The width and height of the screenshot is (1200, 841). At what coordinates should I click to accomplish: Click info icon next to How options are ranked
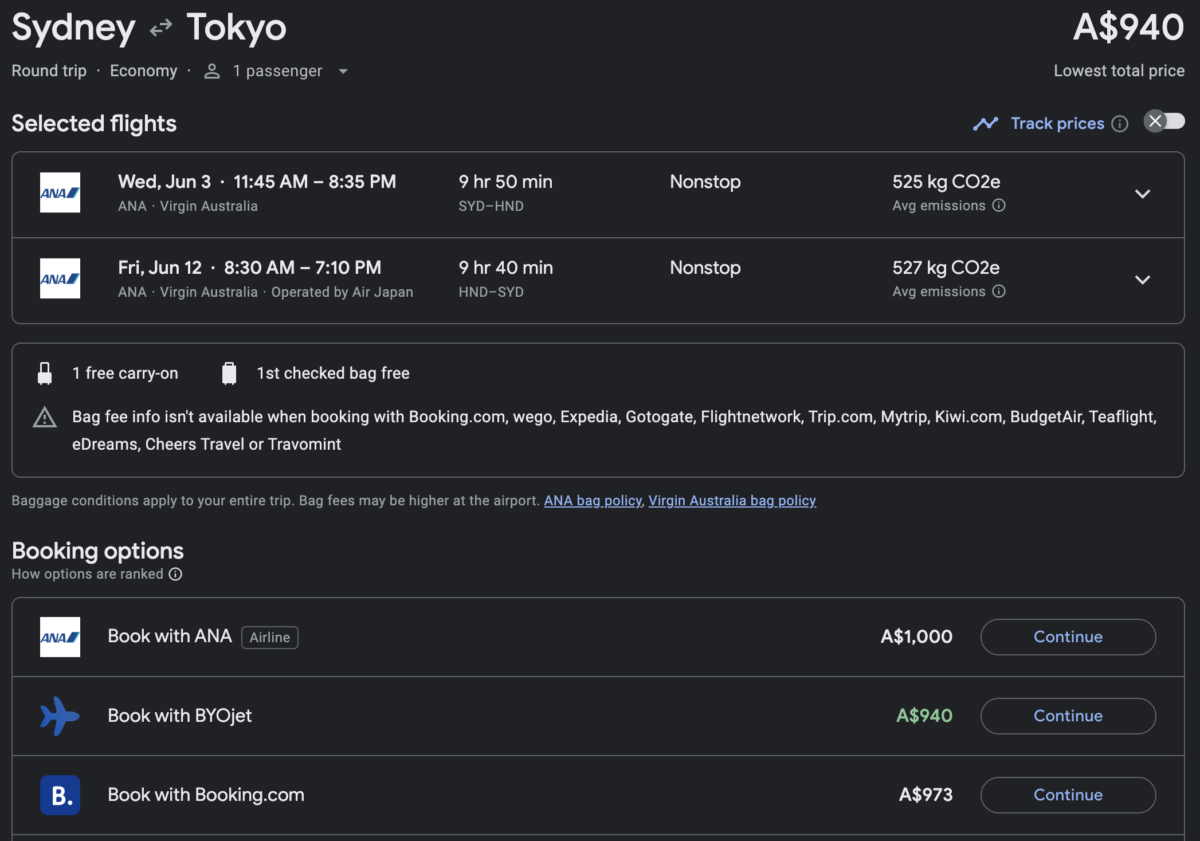click(175, 574)
